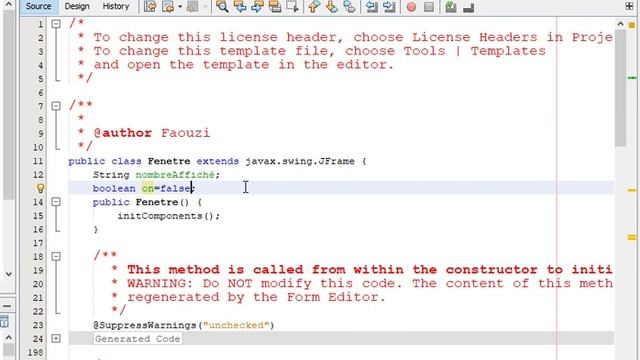Click line number 11 in gutter
The width and height of the screenshot is (640, 360).
pos(38,161)
